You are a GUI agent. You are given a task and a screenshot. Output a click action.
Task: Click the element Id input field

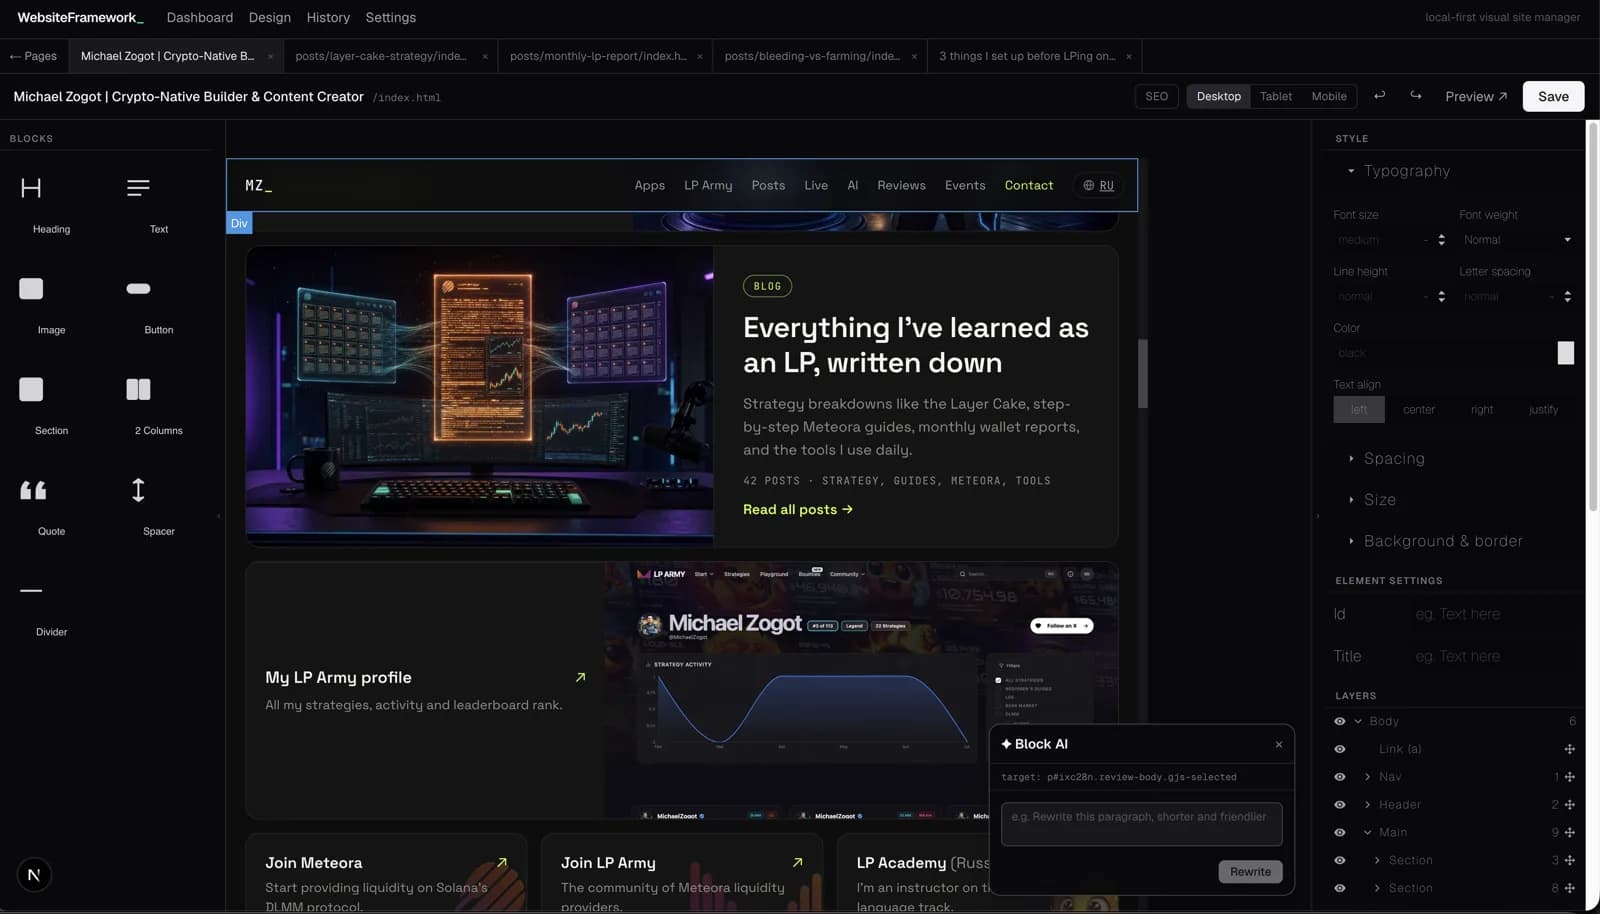(1493, 614)
